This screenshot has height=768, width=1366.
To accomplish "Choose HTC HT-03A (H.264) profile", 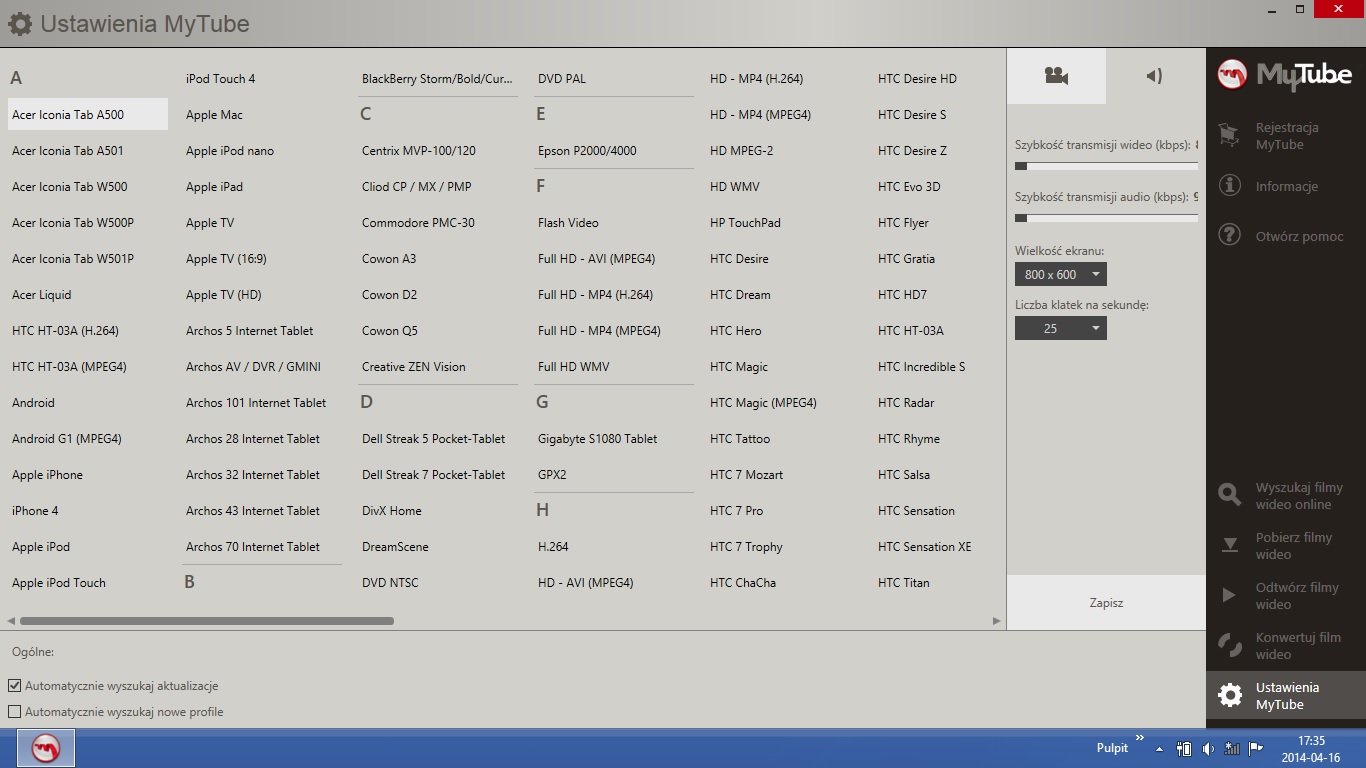I will point(65,330).
